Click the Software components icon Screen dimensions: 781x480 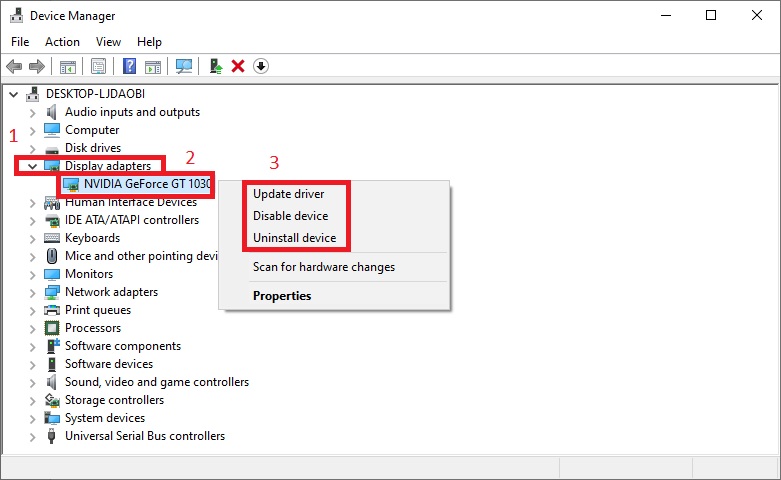coord(53,346)
